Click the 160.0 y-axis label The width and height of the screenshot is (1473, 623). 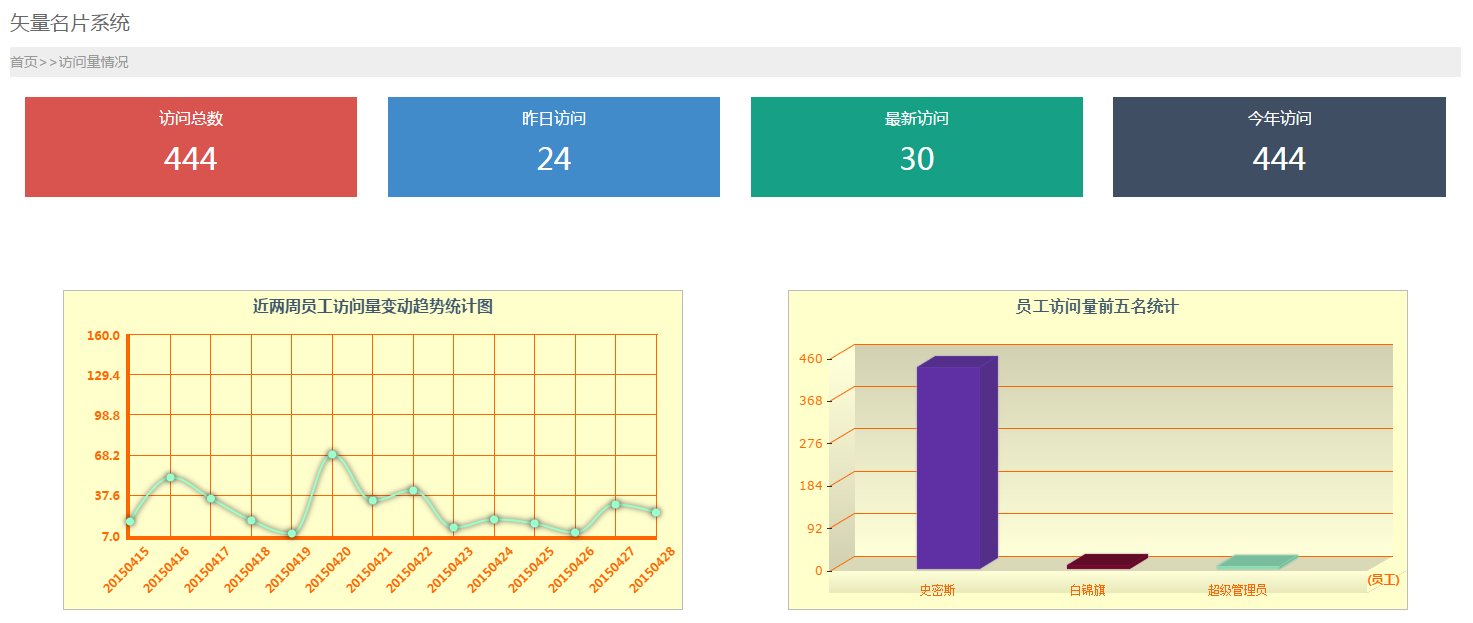pyautogui.click(x=104, y=335)
